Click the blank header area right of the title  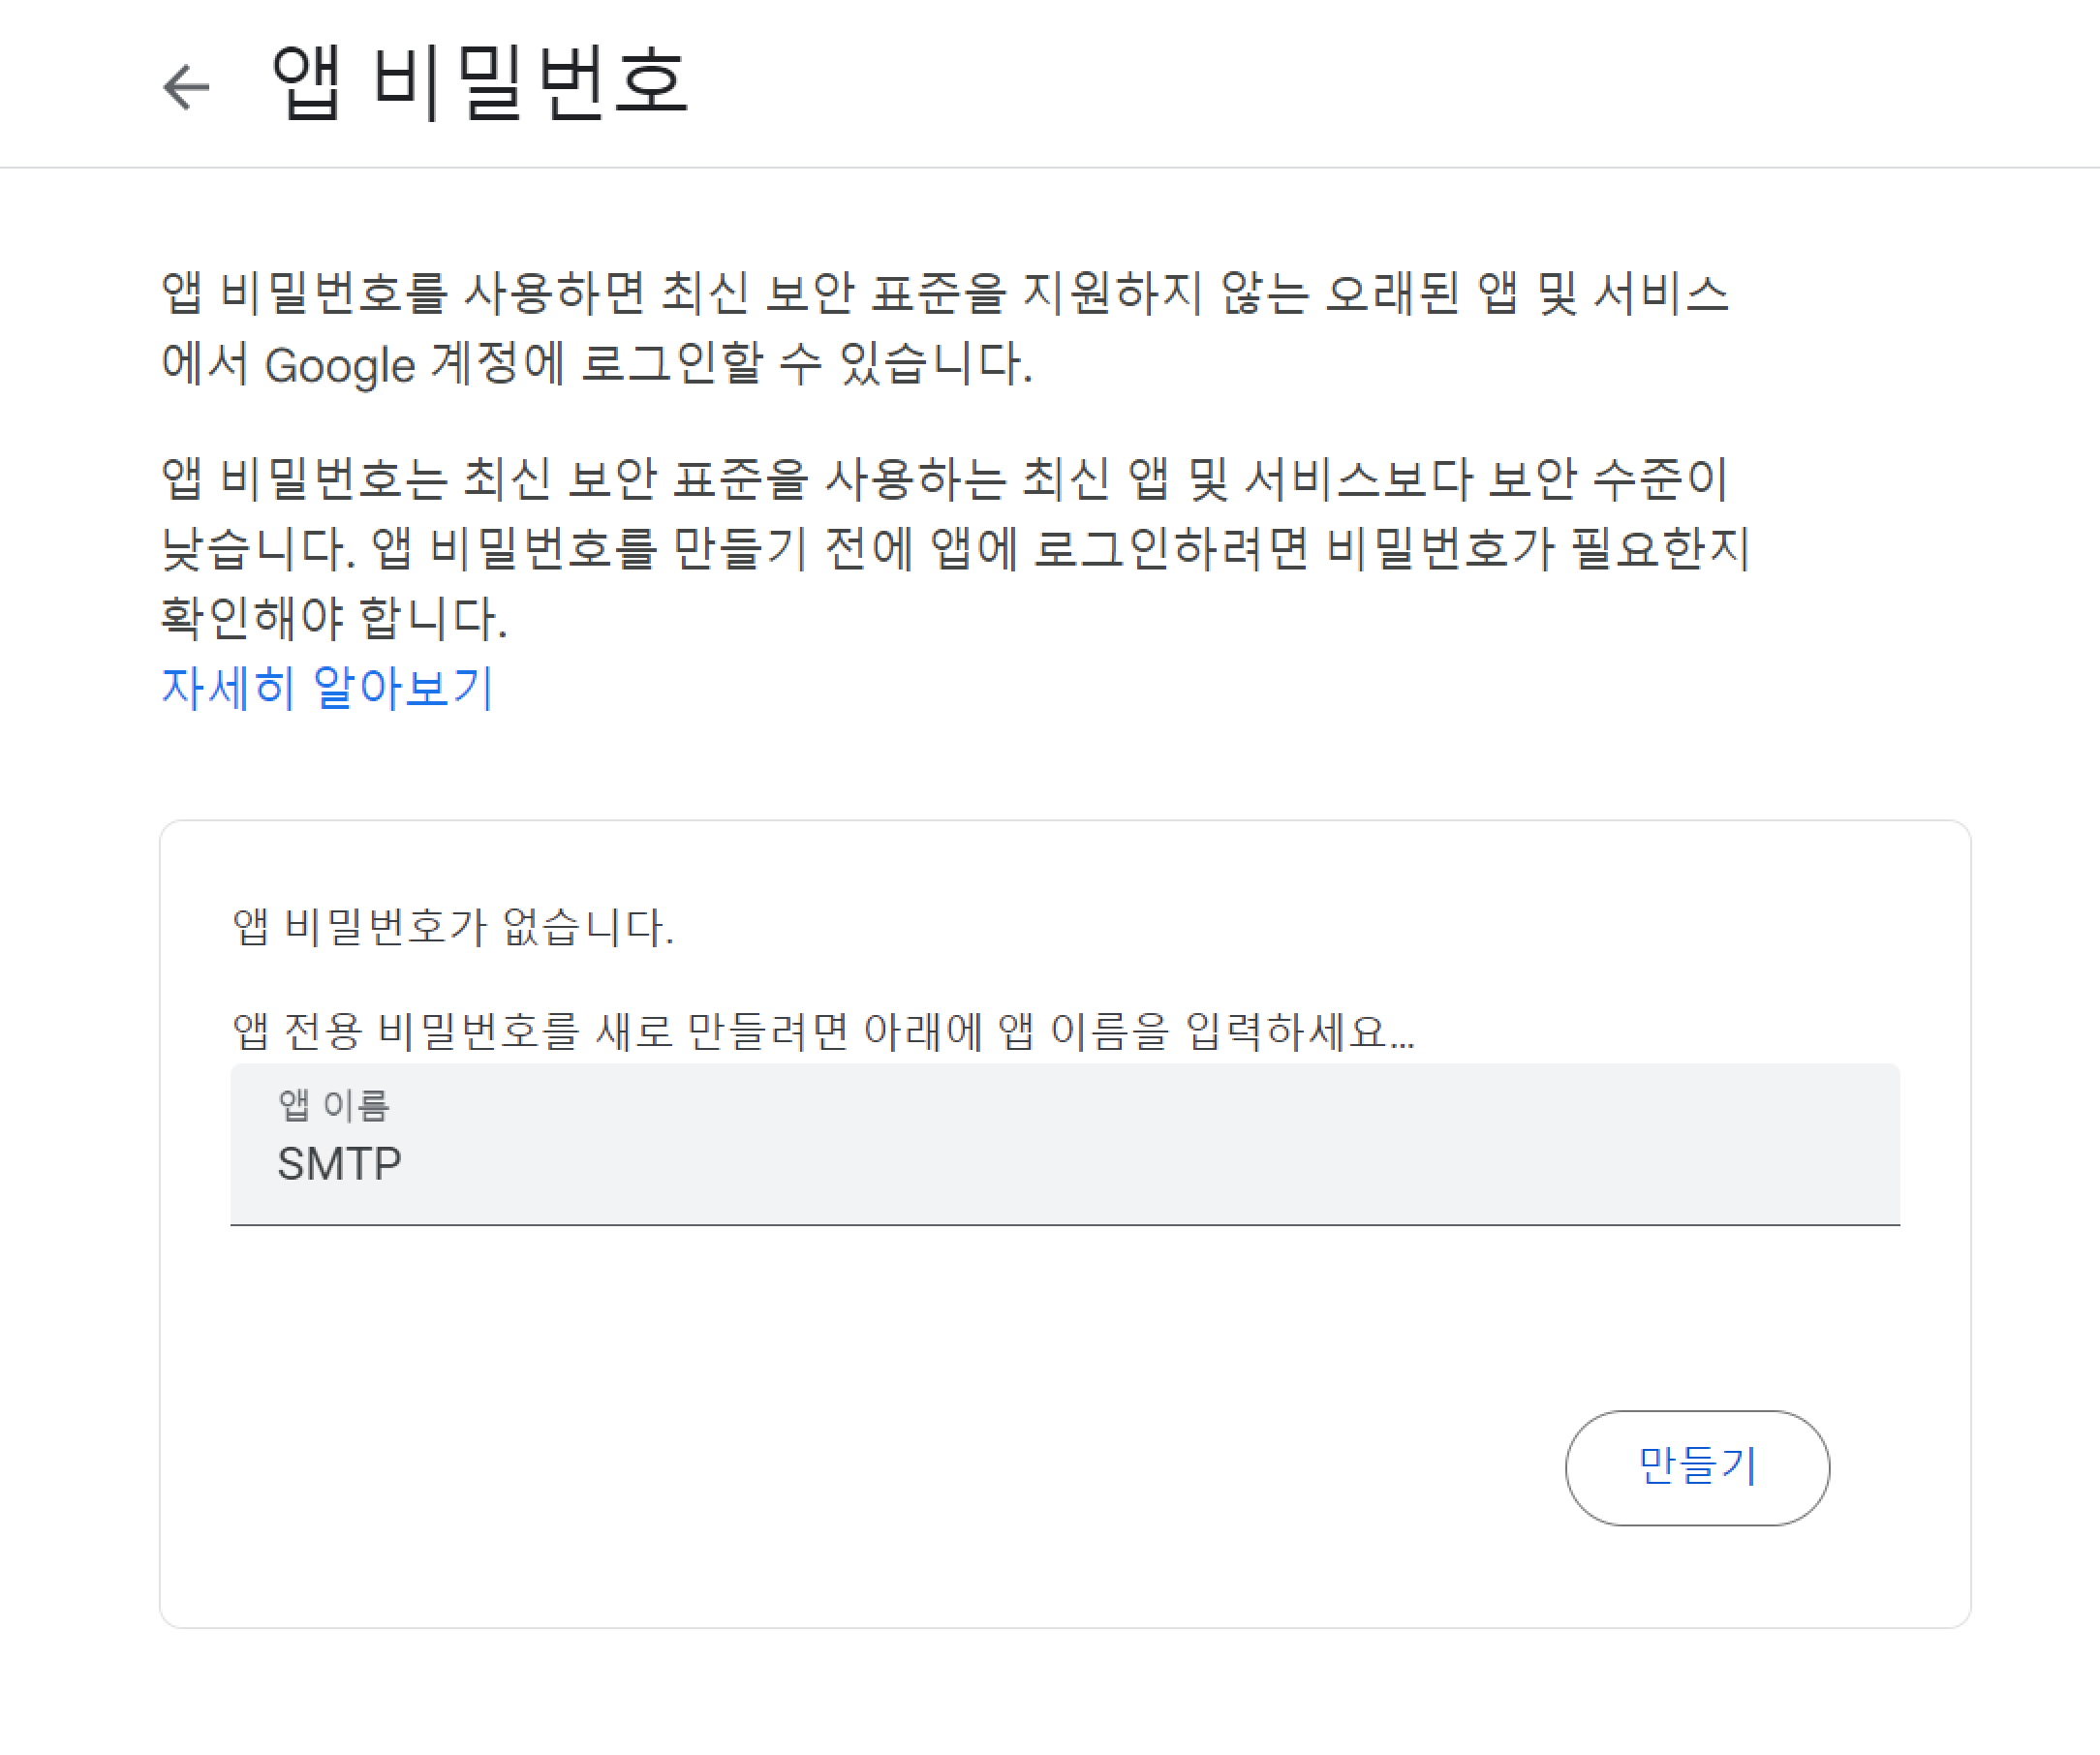[x=1400, y=84]
